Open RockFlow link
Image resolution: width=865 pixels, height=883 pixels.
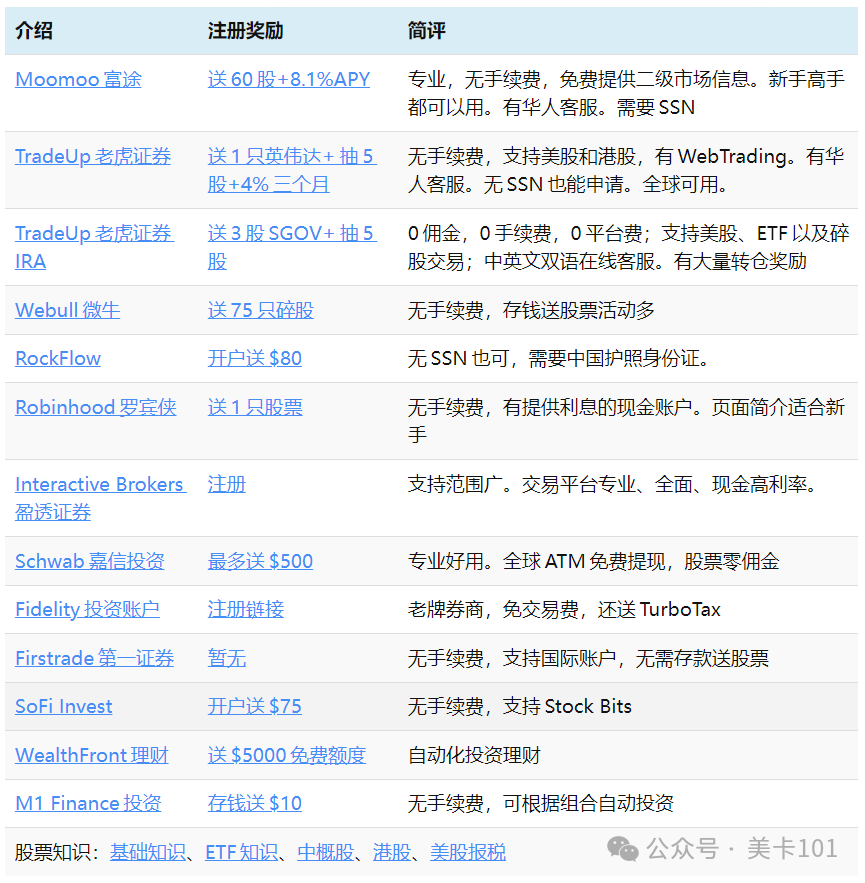(x=58, y=359)
